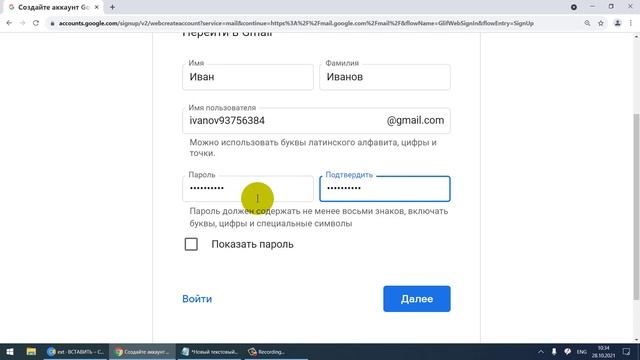Screen dimensions: 640x360
Task: Click the '@gmail.com' suffix text
Action: point(416,120)
